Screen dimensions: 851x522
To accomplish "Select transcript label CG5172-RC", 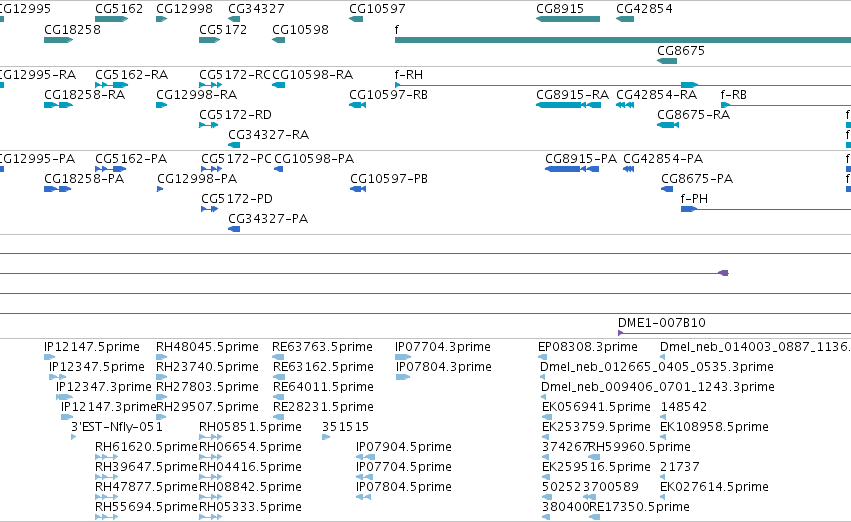I will tap(235, 74).
